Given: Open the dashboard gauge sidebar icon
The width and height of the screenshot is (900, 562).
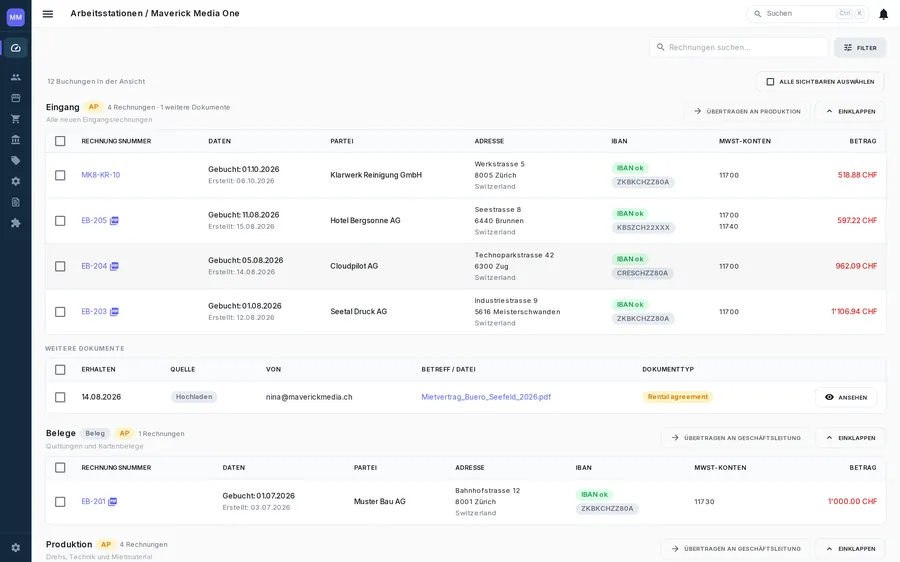Looking at the screenshot, I should click(x=15, y=48).
